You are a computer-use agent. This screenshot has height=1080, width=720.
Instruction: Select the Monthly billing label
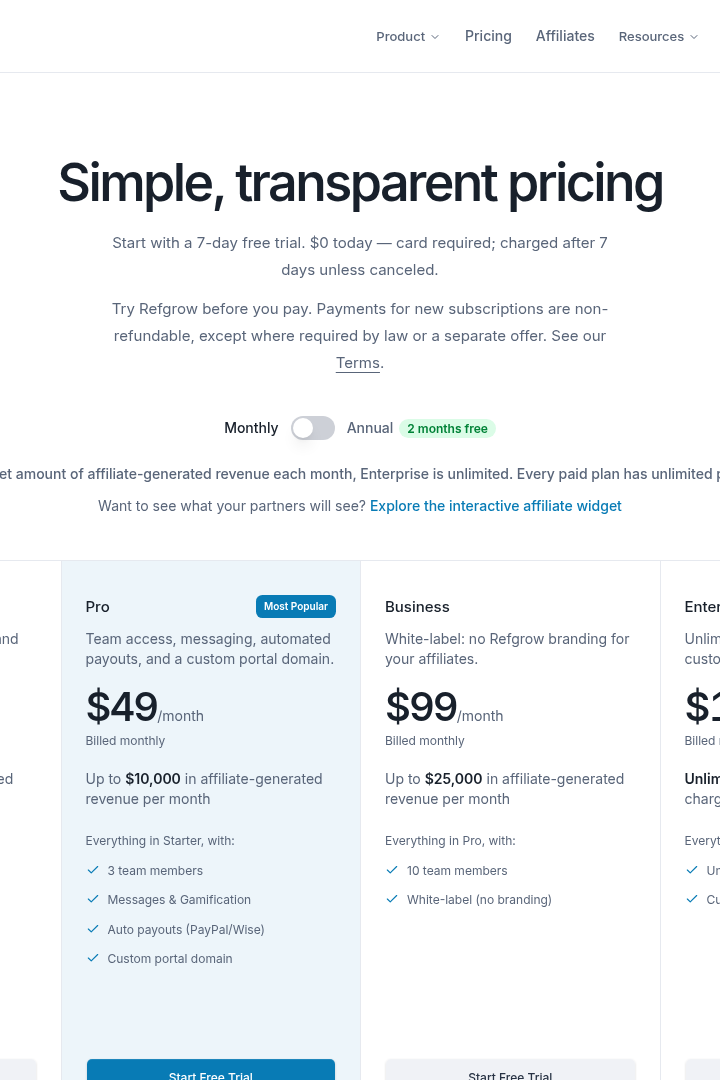[251, 428]
